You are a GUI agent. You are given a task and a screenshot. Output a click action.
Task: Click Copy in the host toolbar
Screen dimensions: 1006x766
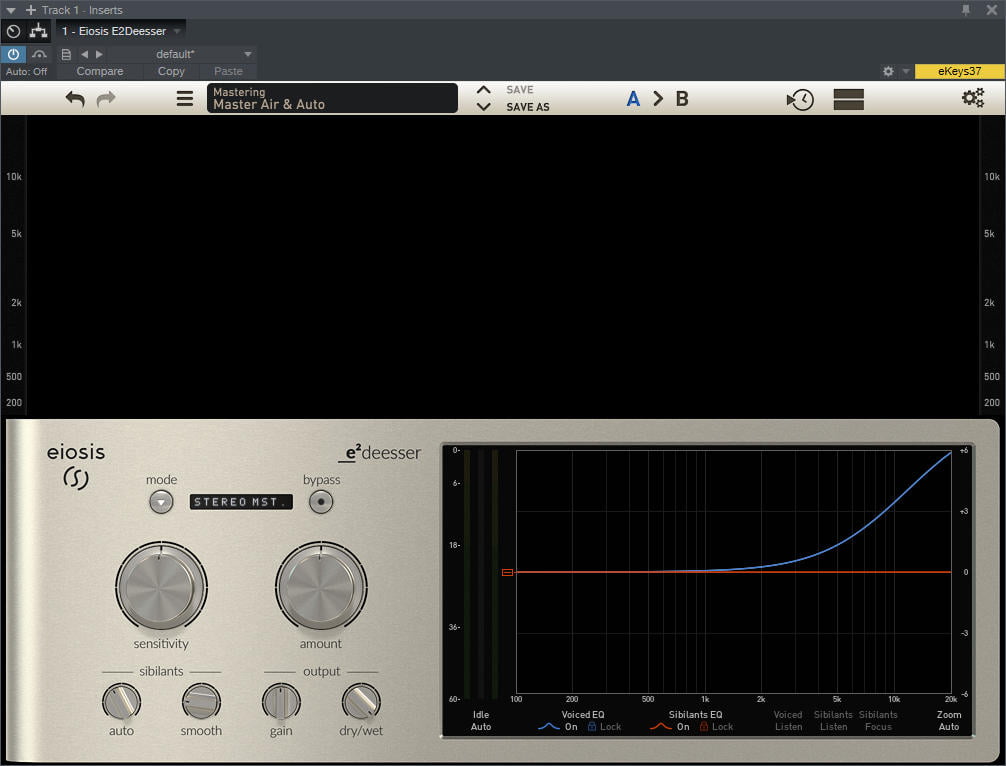tap(171, 71)
